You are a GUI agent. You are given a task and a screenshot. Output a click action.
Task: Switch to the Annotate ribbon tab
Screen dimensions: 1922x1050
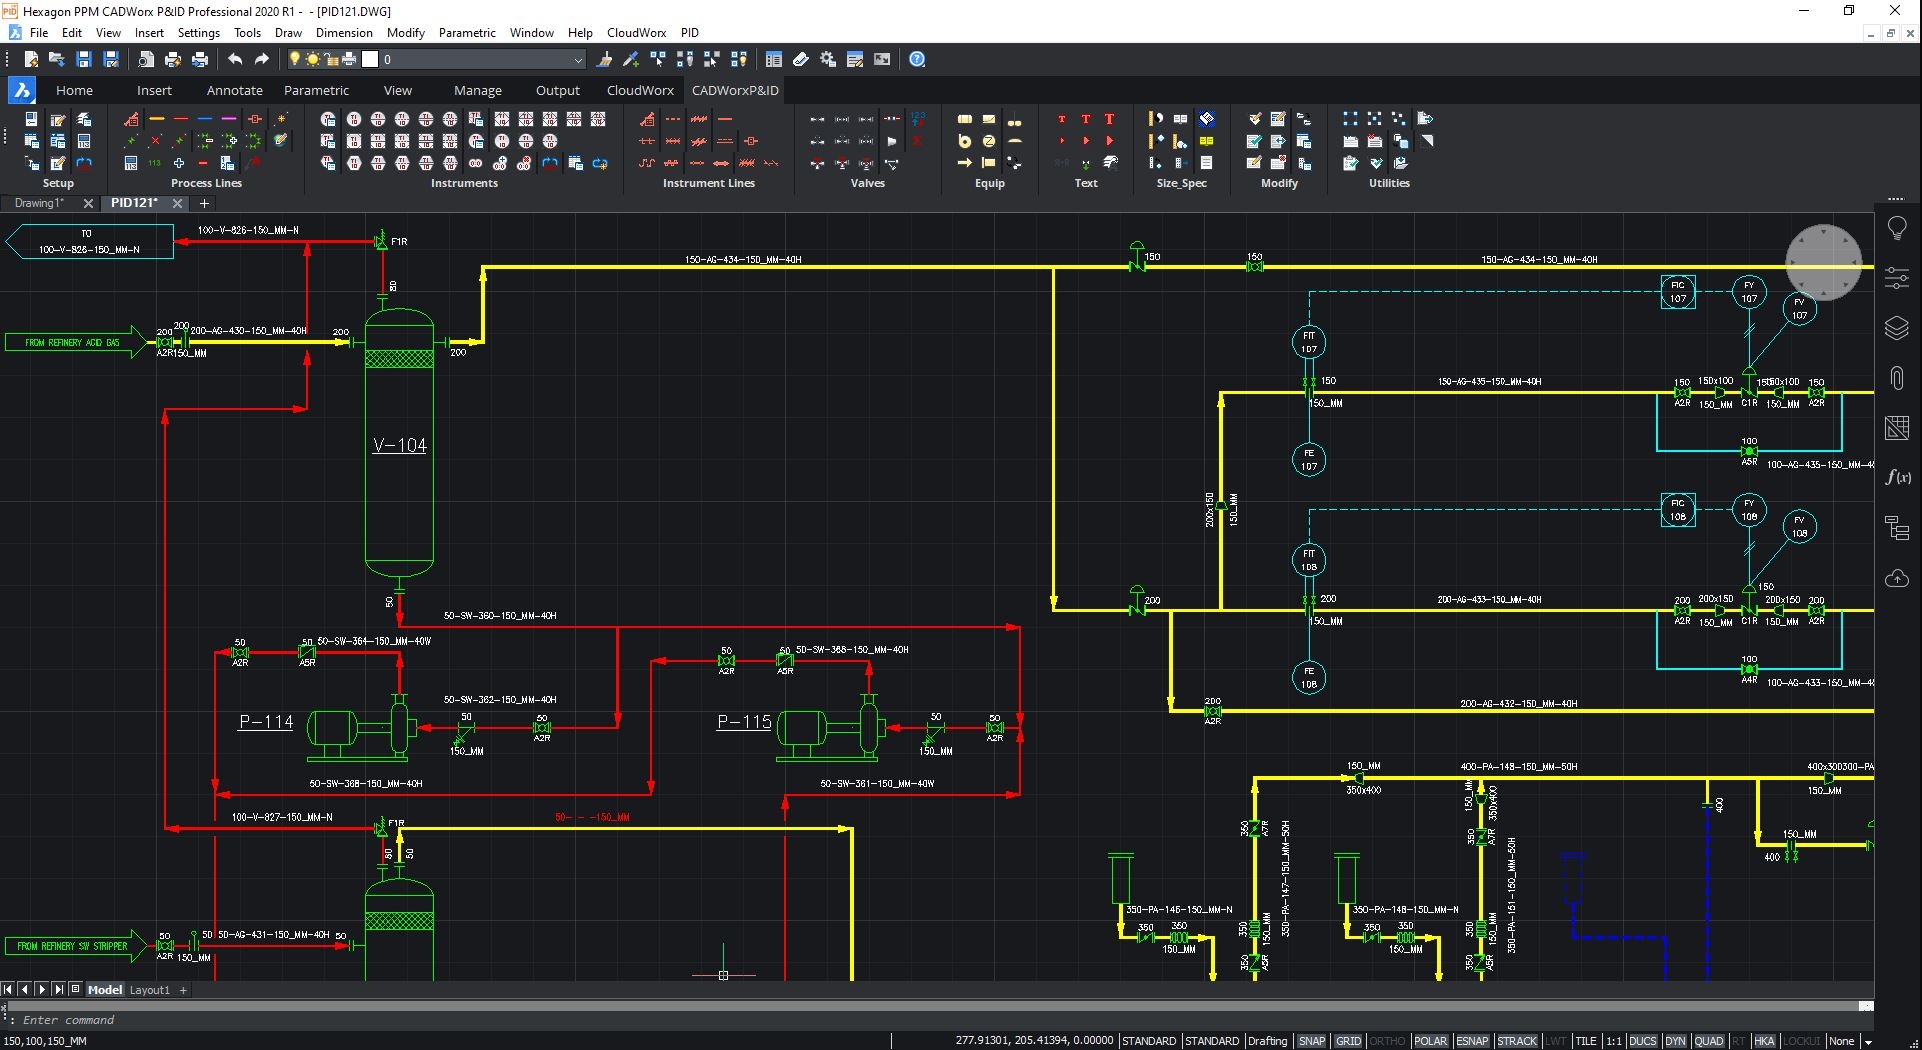click(x=234, y=90)
